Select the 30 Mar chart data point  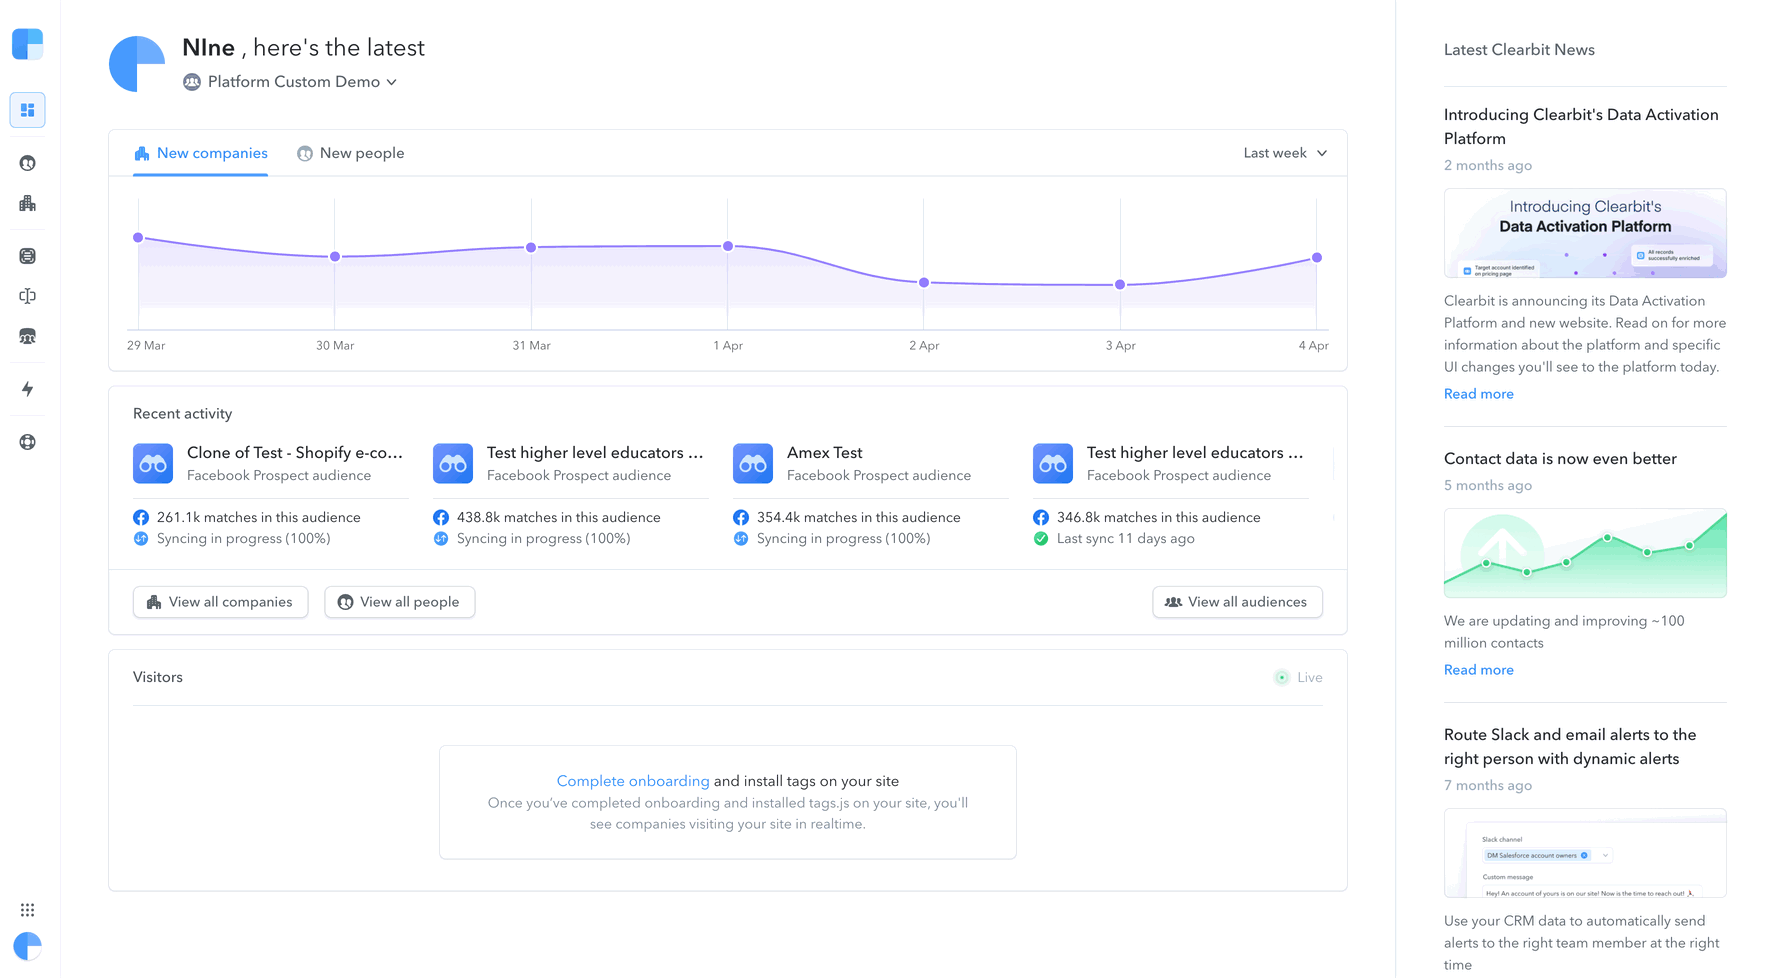tap(335, 257)
